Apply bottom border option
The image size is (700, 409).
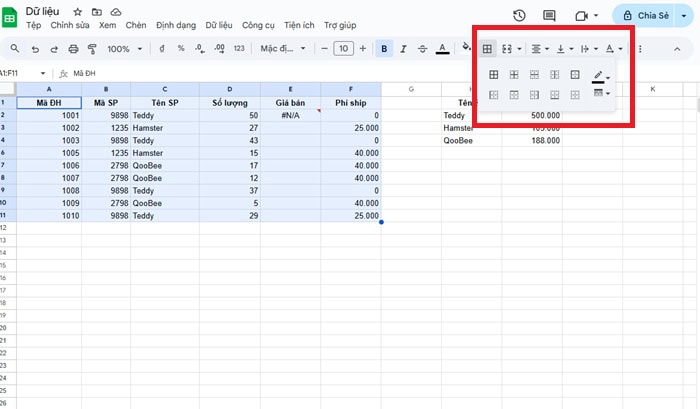pyautogui.click(x=554, y=95)
